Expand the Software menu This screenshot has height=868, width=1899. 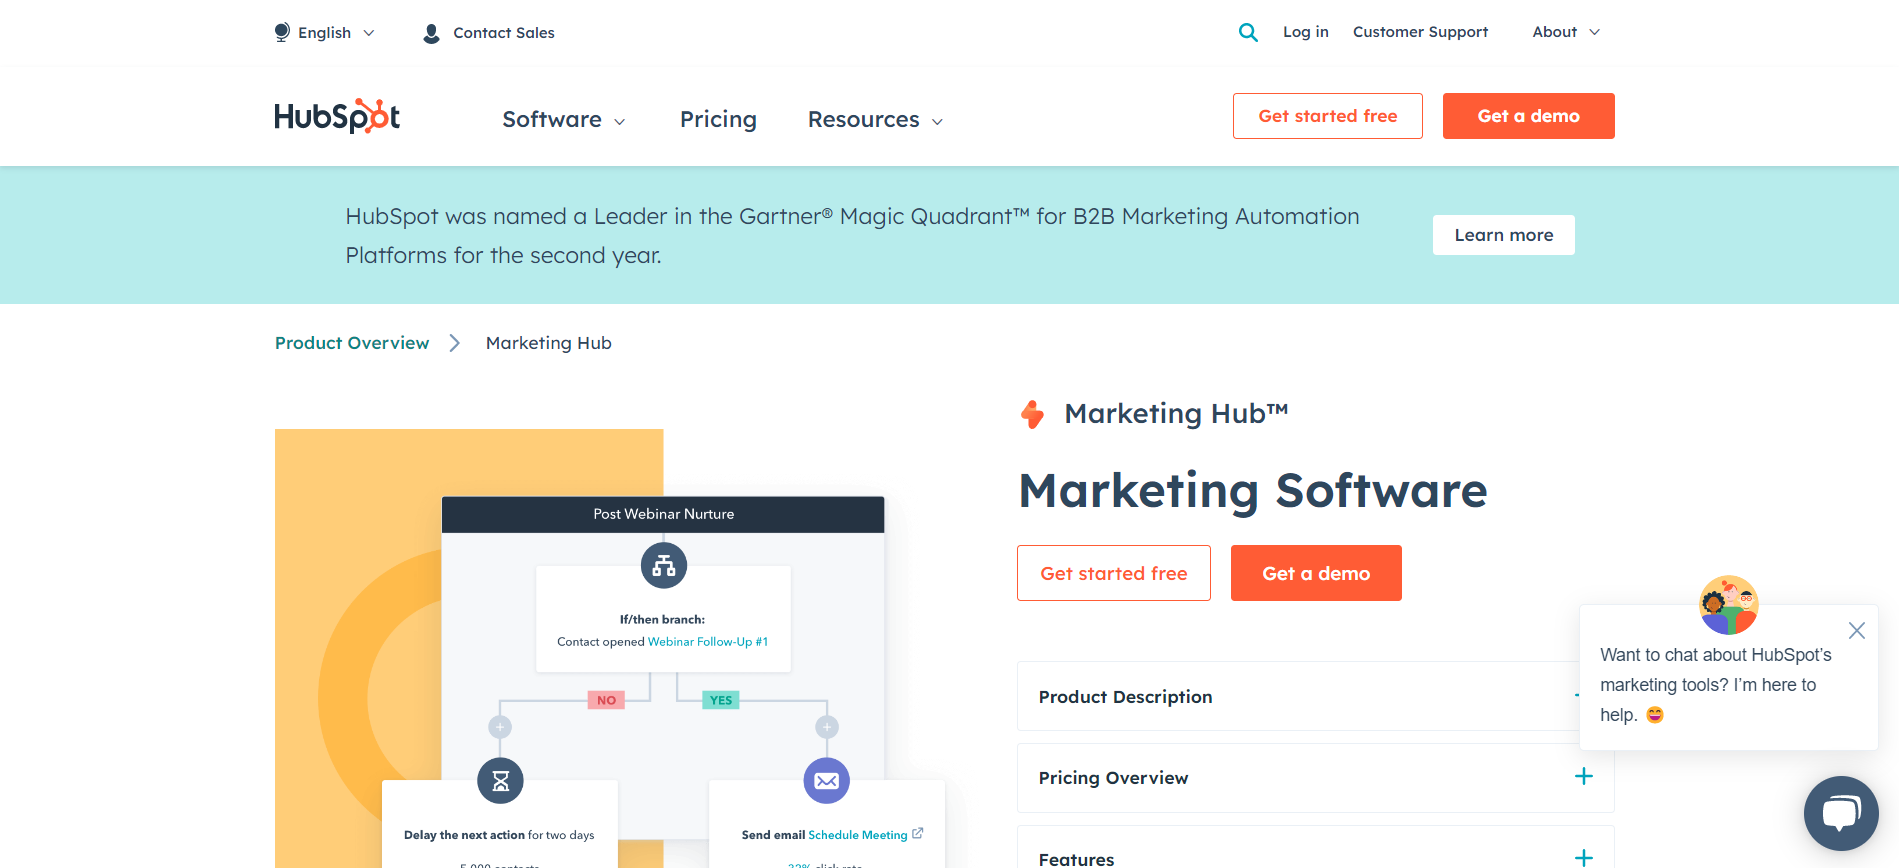[x=564, y=120]
